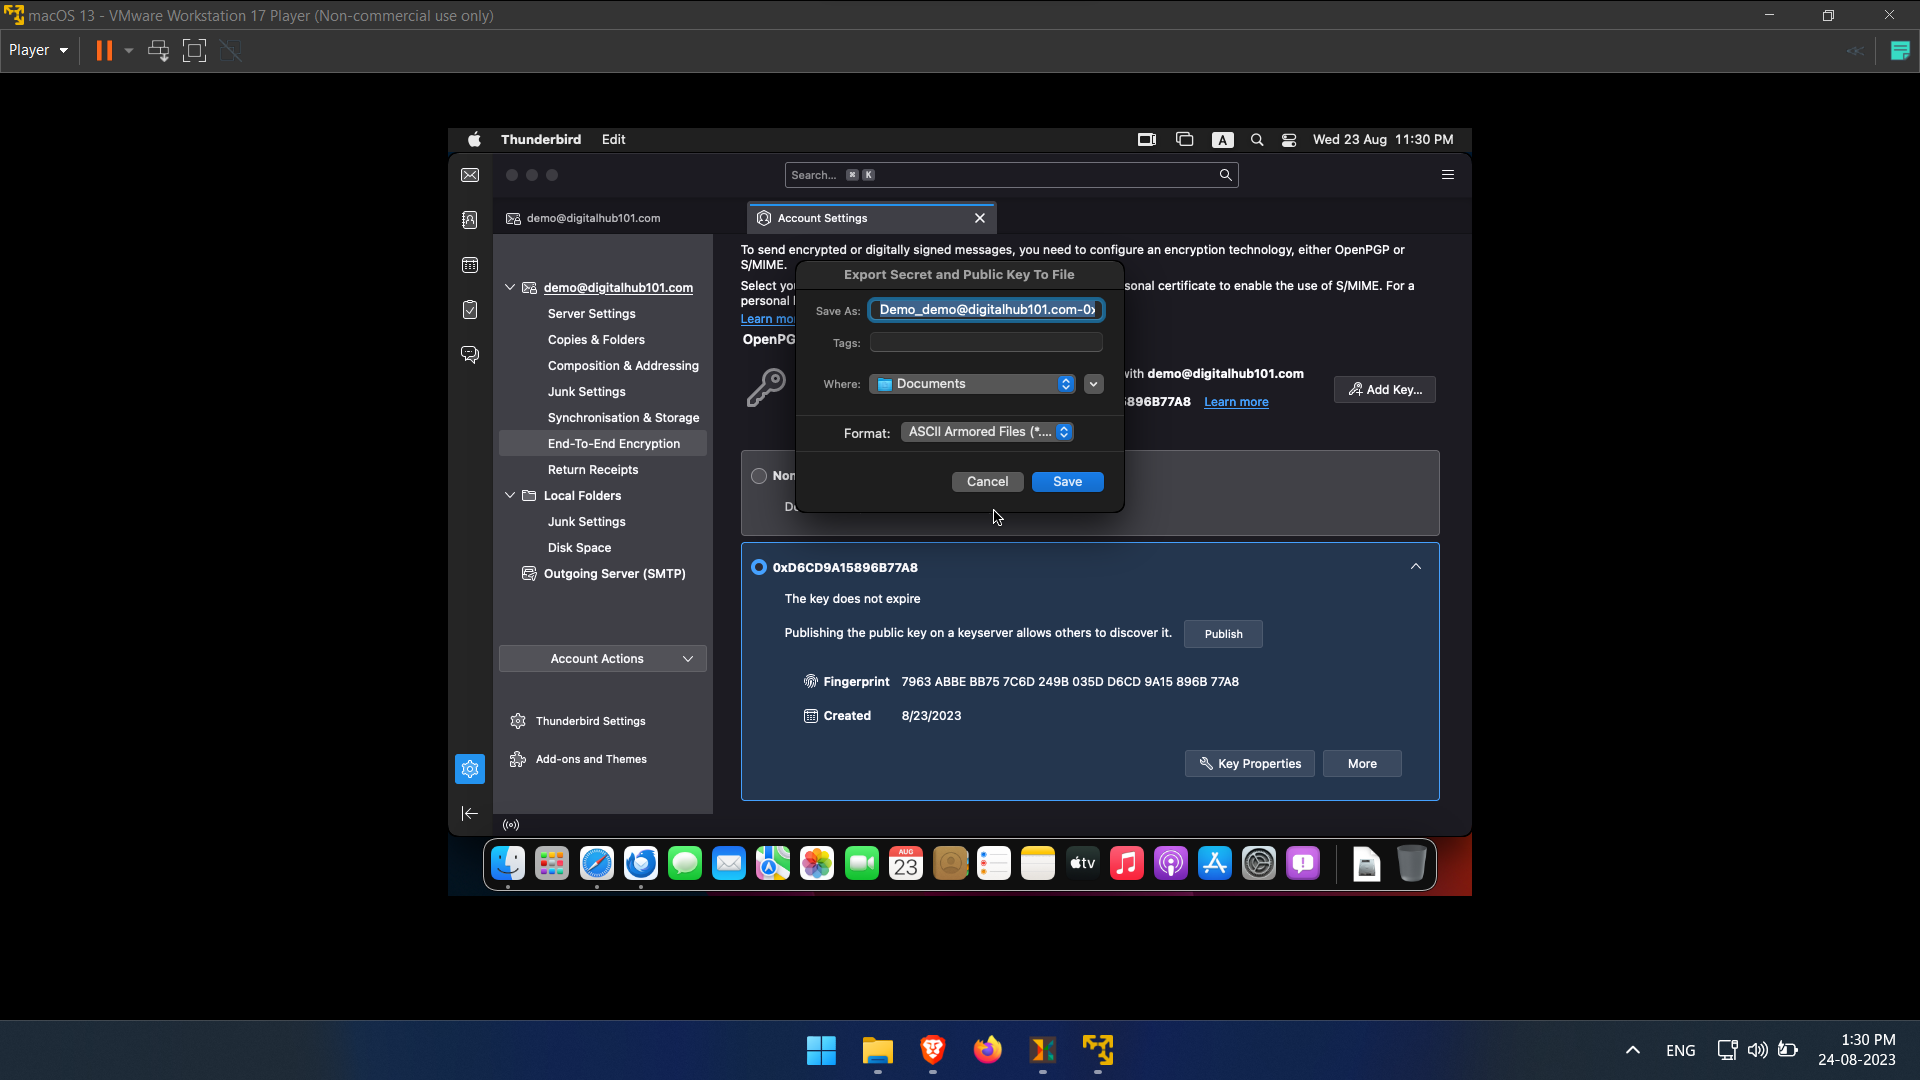Open Address Book from spaces toolbar

click(470, 220)
